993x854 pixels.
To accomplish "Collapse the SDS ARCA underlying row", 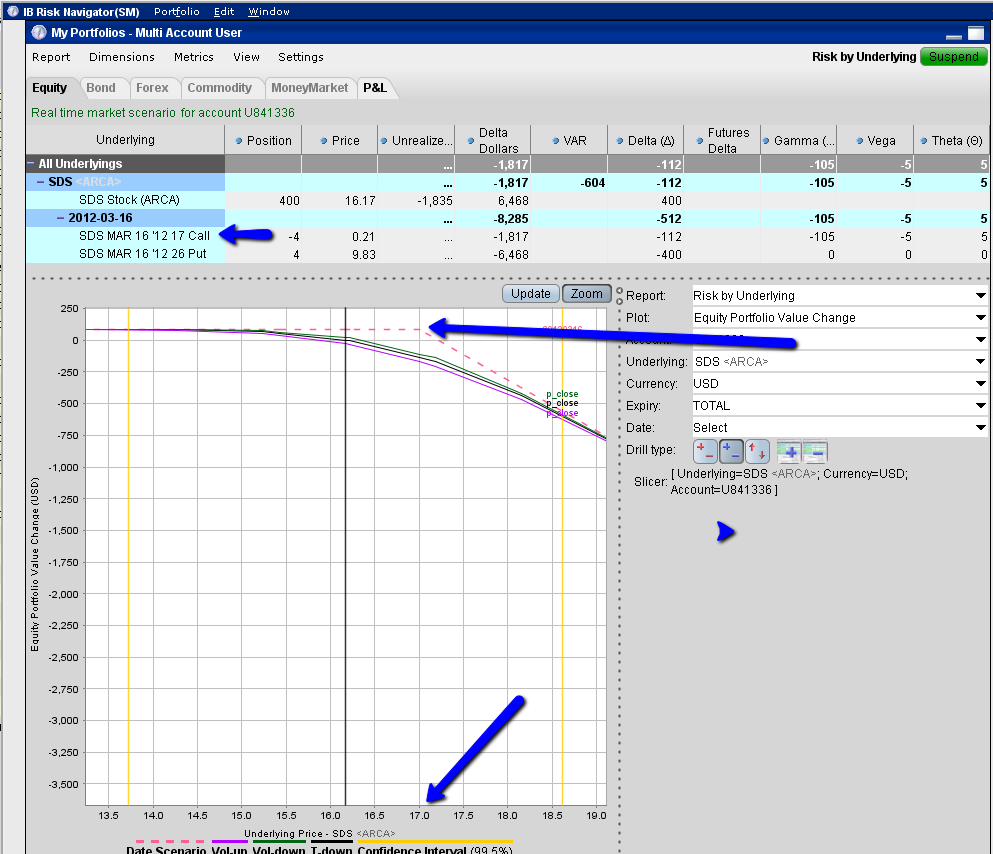I will 41,182.
